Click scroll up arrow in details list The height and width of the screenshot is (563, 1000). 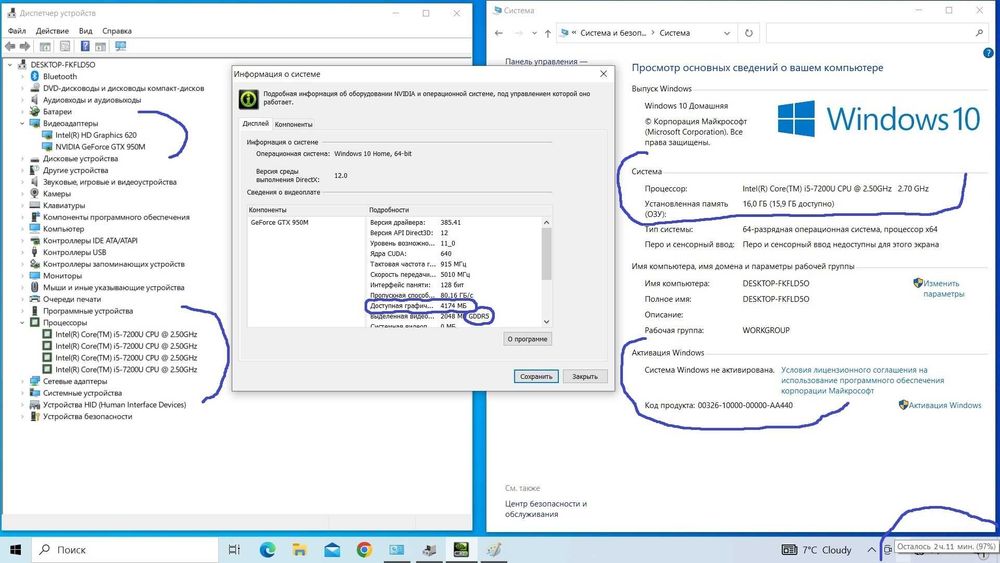547,222
